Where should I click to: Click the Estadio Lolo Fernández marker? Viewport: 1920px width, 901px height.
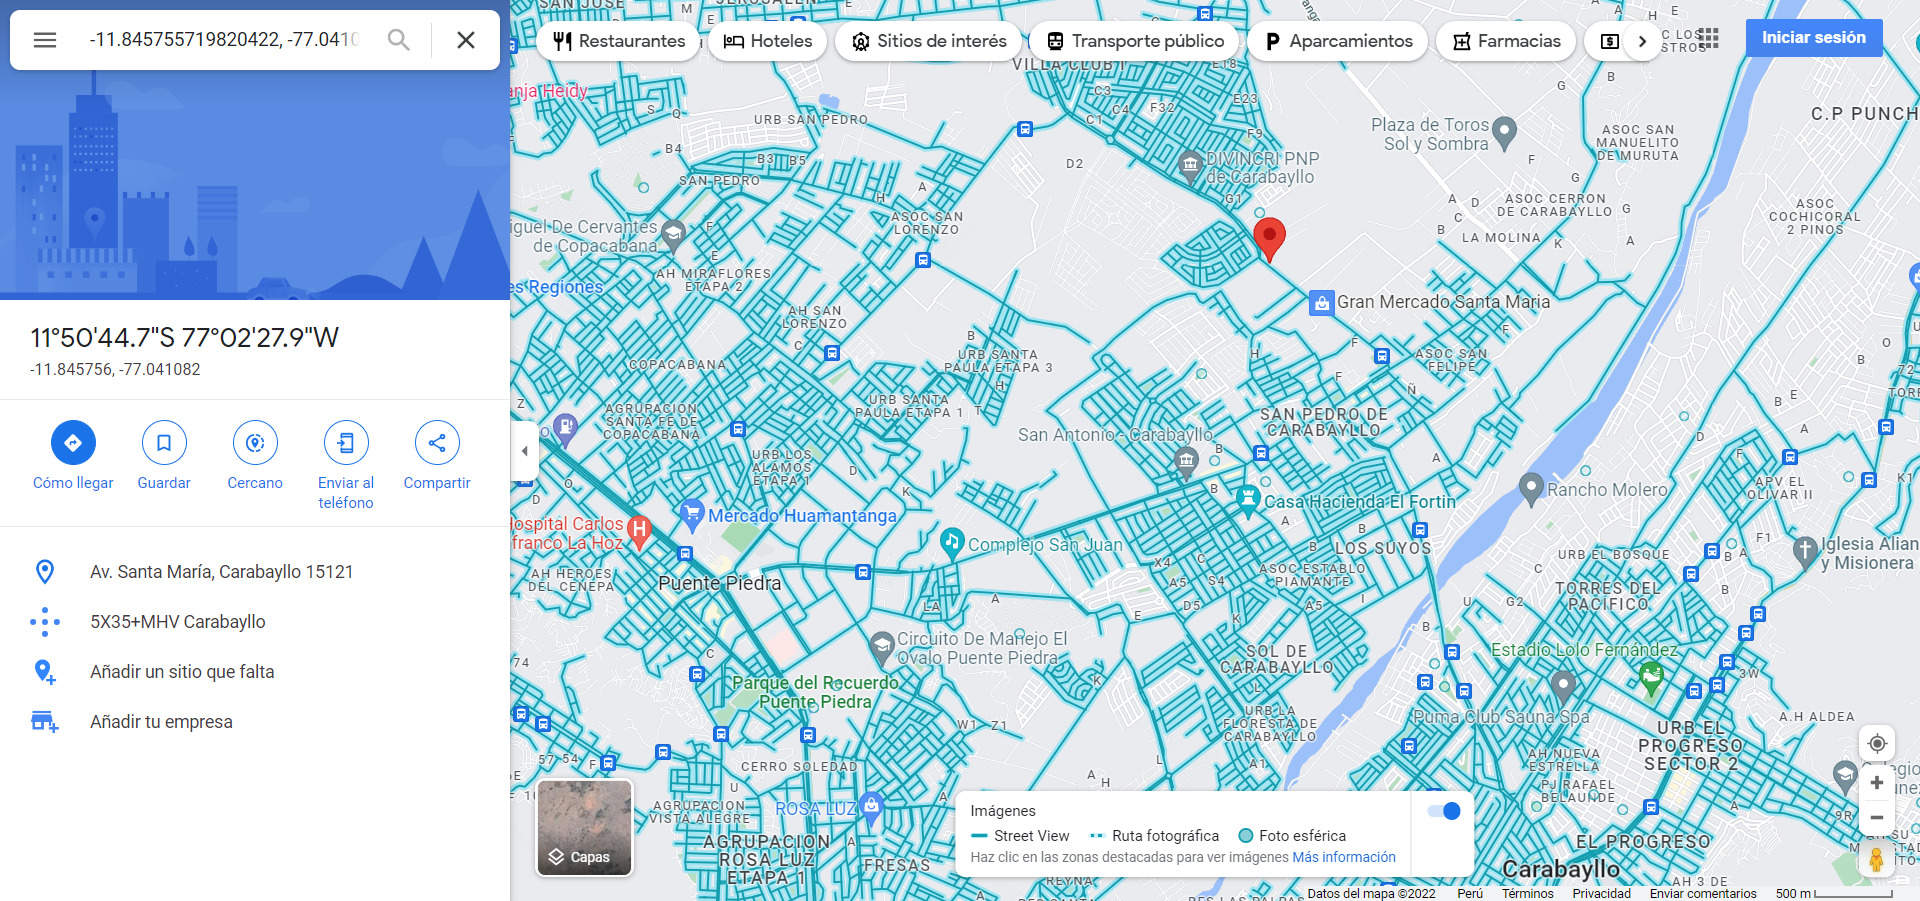point(1651,679)
